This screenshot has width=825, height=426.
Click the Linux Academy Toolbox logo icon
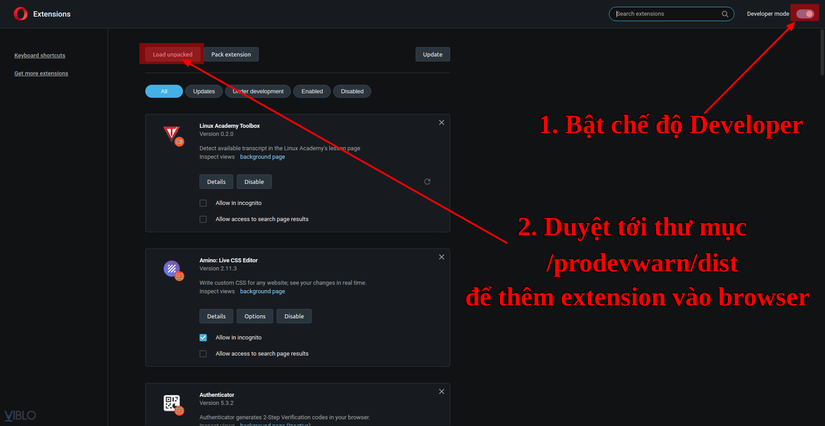[172, 134]
